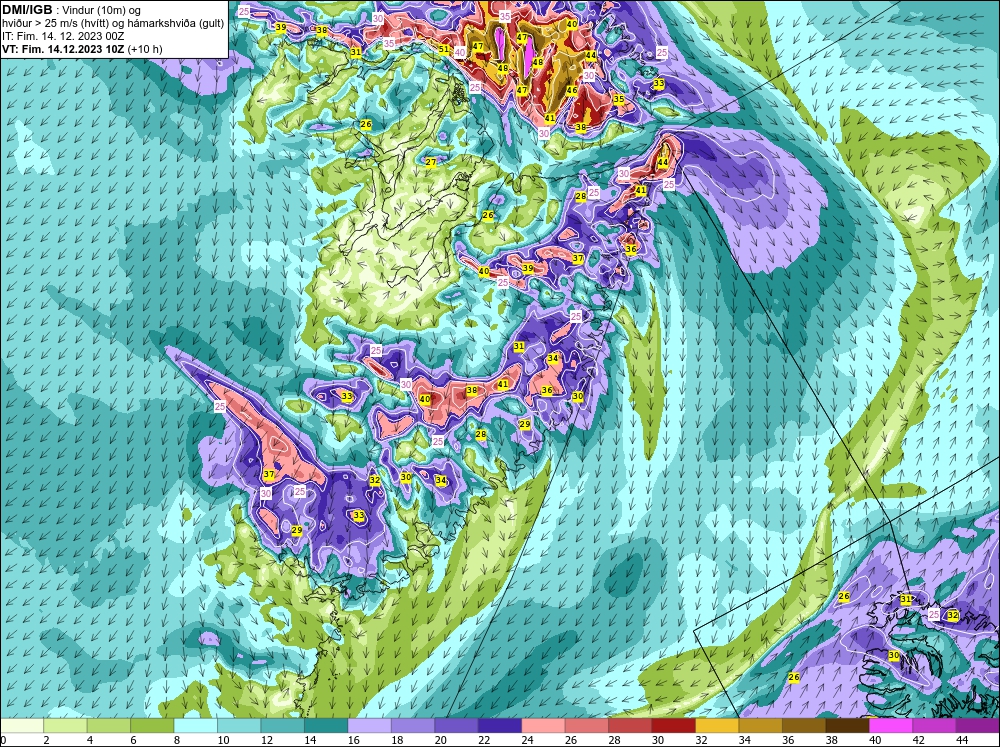Click the 14–16 m/s dark teal legend swatch
Screen dimensions: 1000x747
click(x=325, y=726)
